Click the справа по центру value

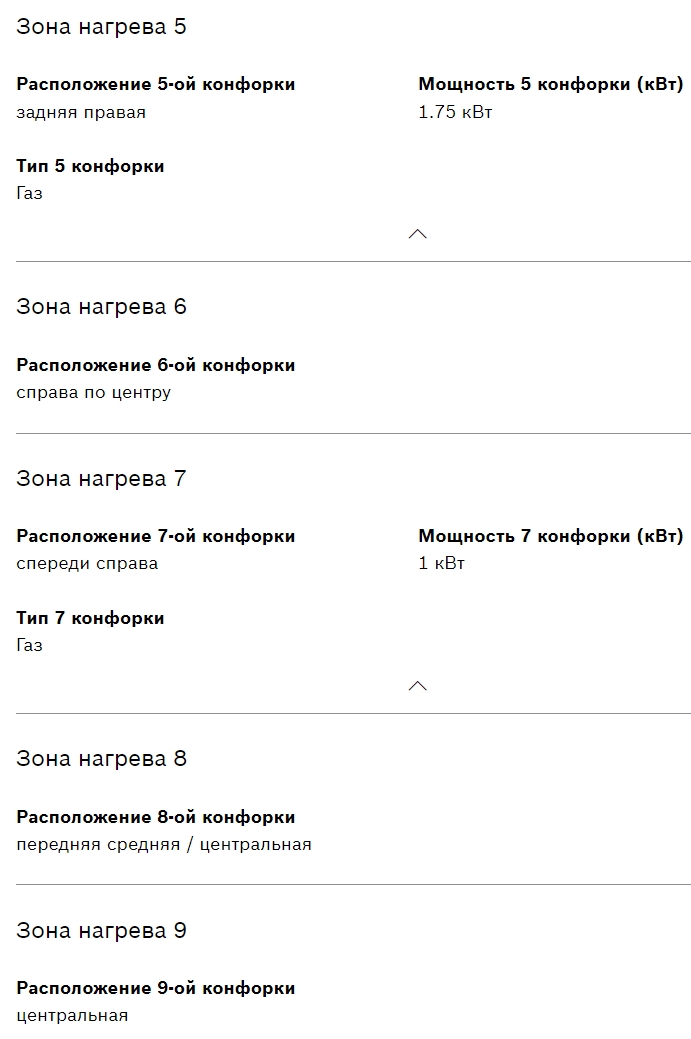93,392
